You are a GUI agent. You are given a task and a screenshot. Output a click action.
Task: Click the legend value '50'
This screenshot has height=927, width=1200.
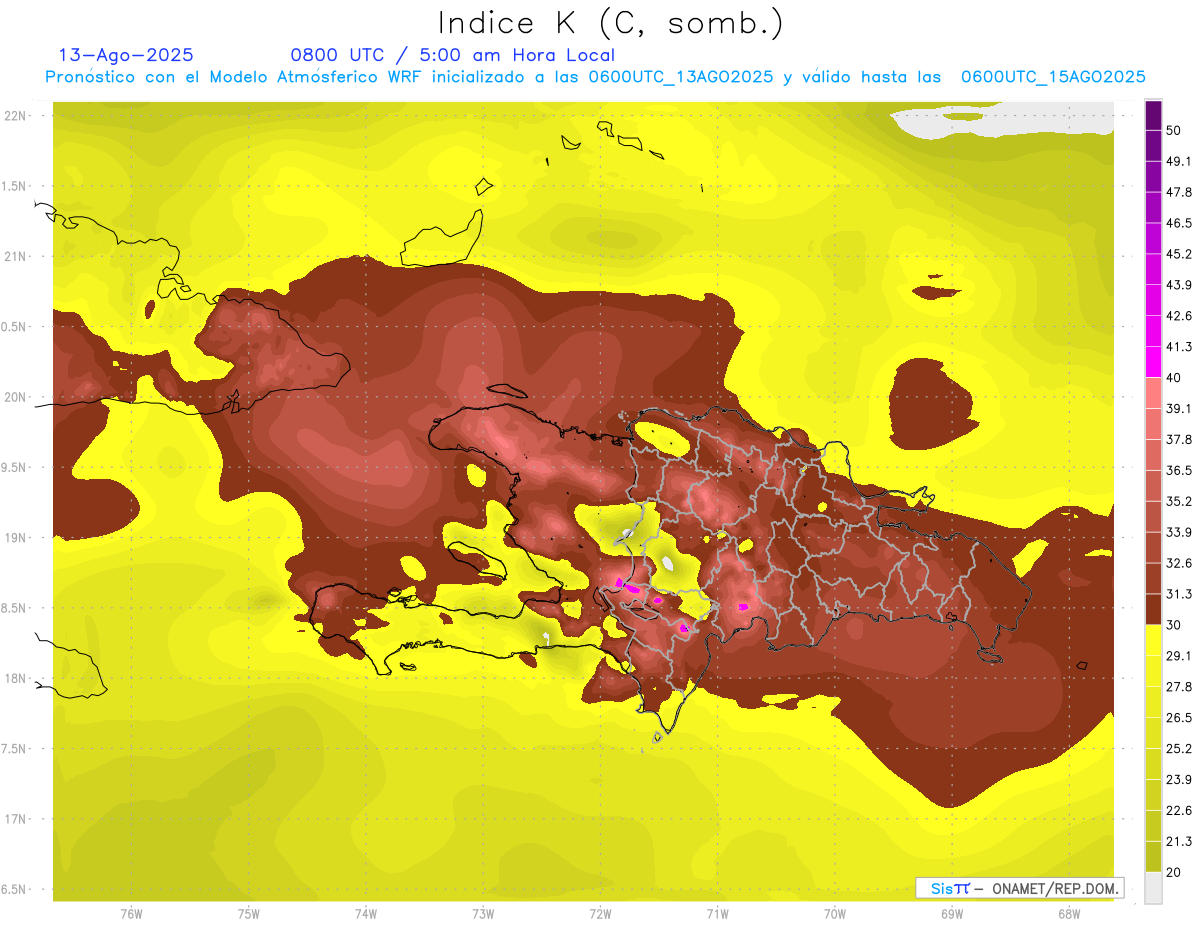(x=1175, y=131)
